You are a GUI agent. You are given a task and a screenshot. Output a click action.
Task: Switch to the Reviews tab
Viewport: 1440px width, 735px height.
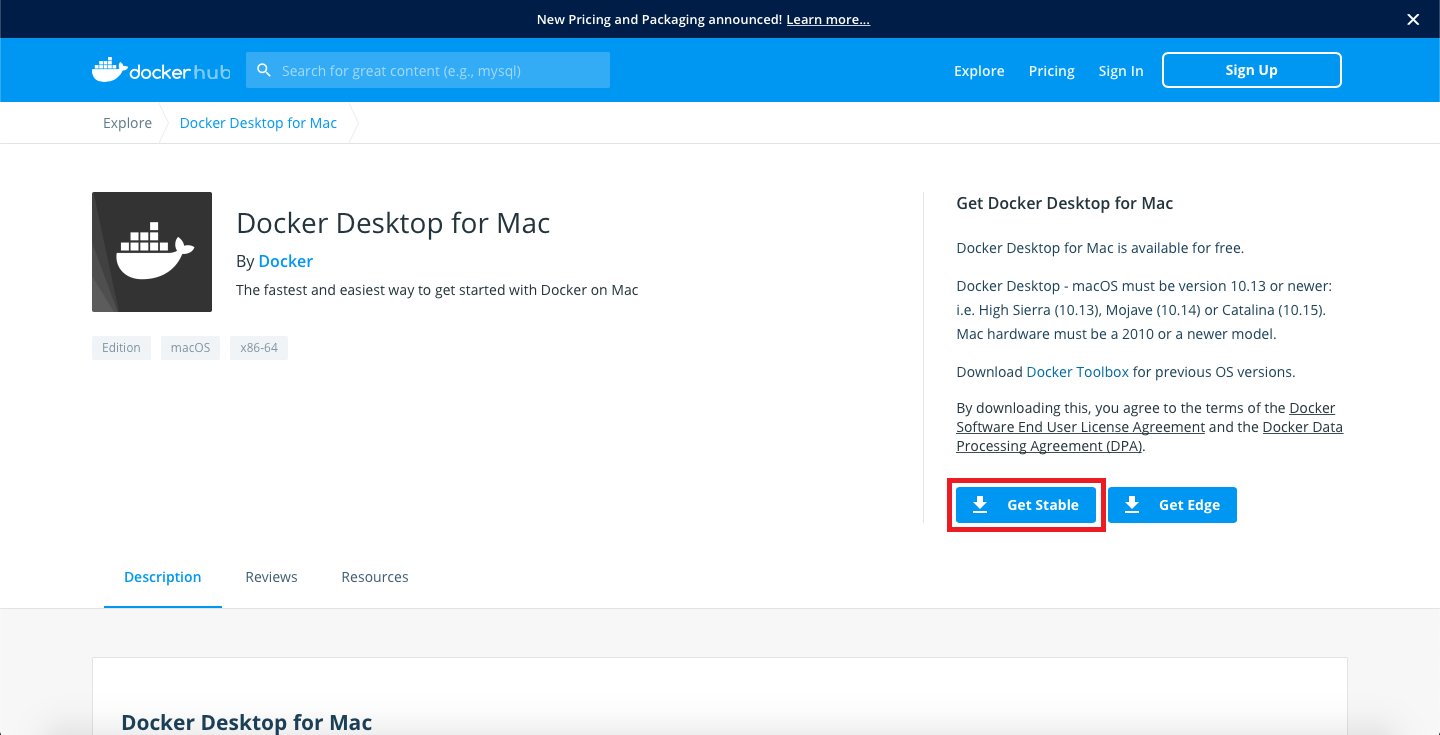click(x=272, y=577)
